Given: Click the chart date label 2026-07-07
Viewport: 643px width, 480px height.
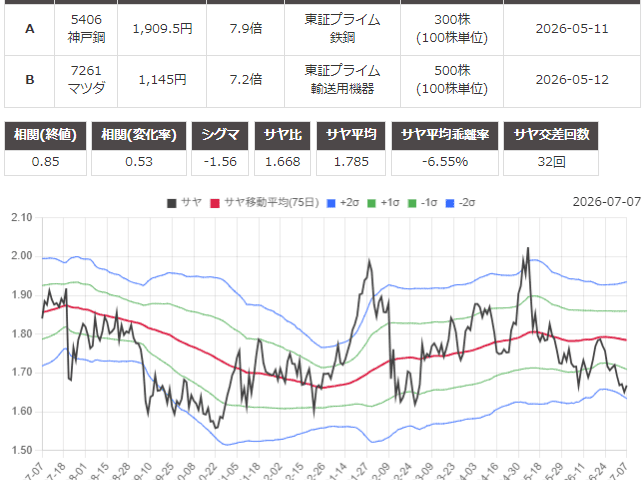Looking at the screenshot, I should point(607,202).
